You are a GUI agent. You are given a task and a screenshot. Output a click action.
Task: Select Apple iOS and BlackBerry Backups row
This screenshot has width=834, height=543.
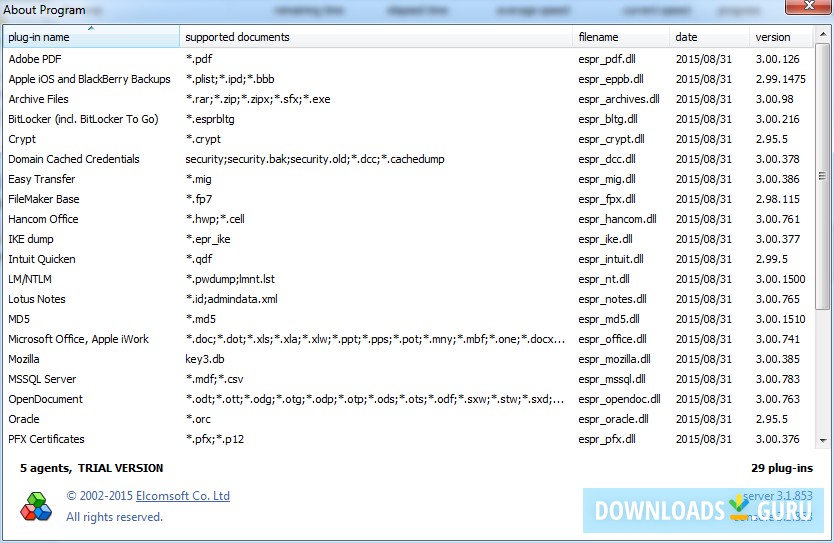(x=408, y=79)
